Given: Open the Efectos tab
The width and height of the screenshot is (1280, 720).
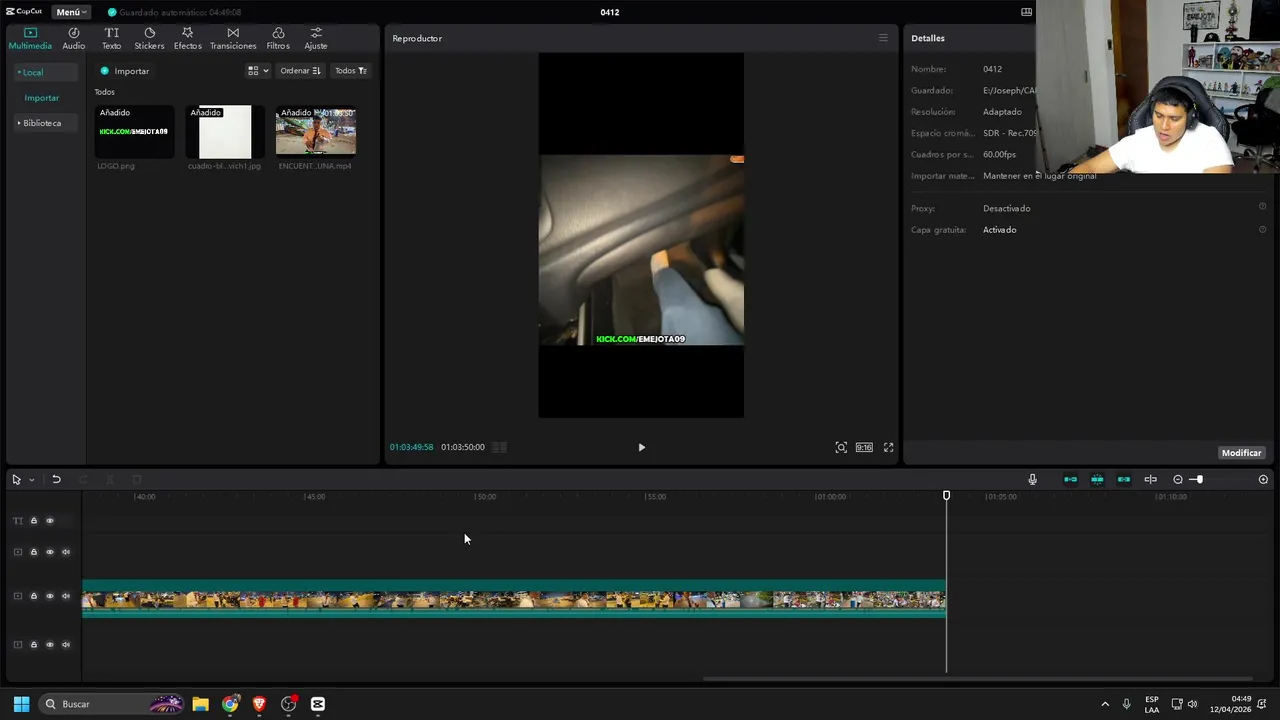Looking at the screenshot, I should [x=187, y=39].
